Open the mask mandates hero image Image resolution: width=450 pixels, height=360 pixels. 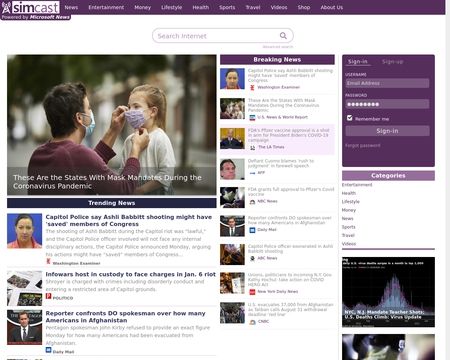point(112,125)
